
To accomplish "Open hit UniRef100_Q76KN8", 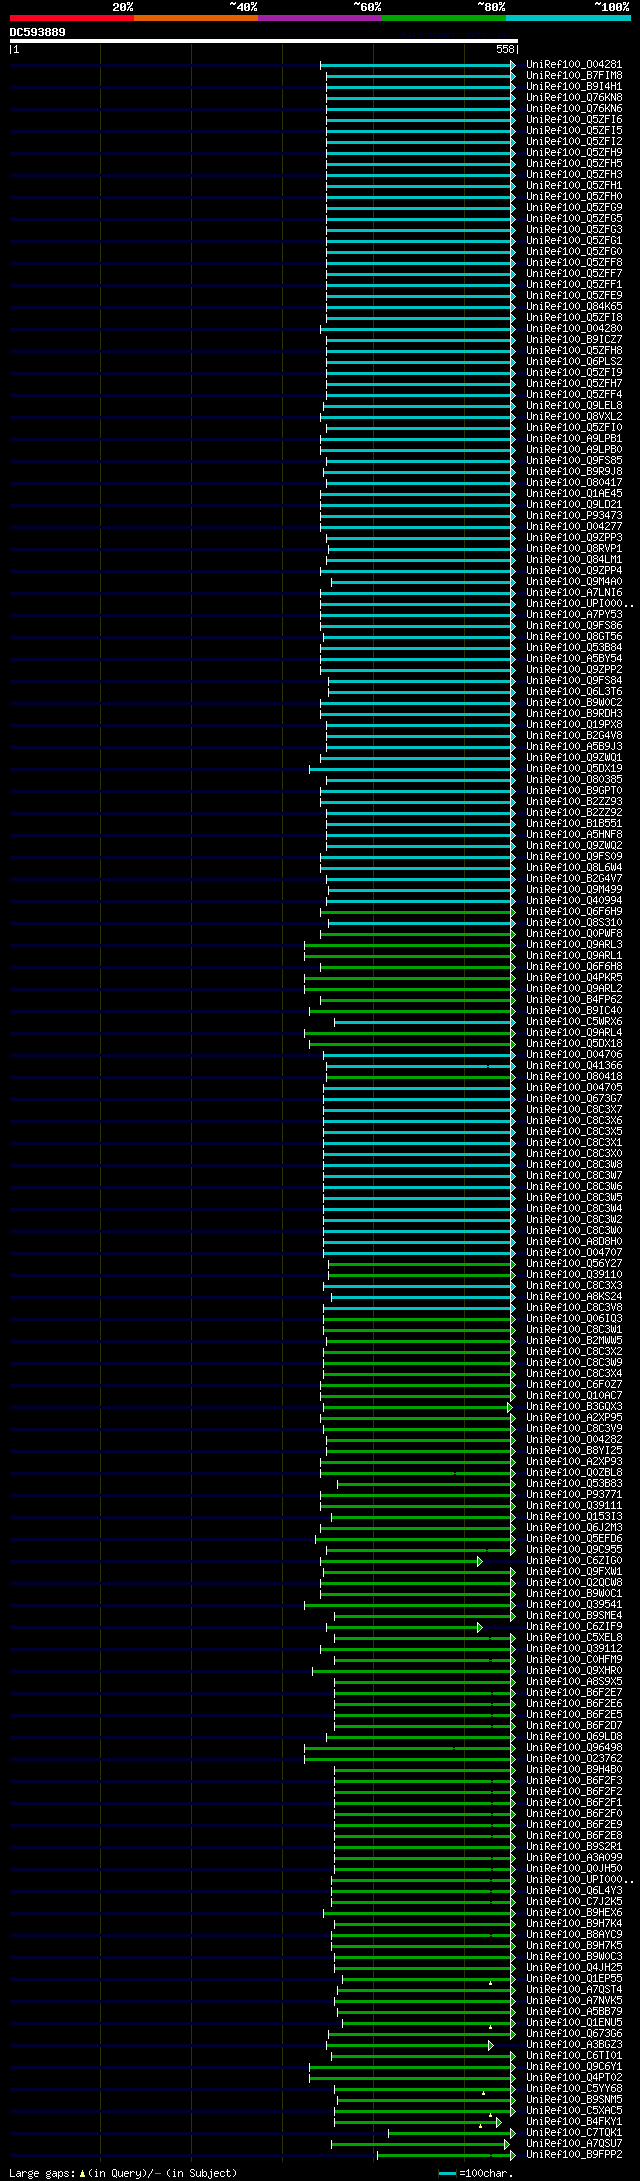I will (574, 98).
